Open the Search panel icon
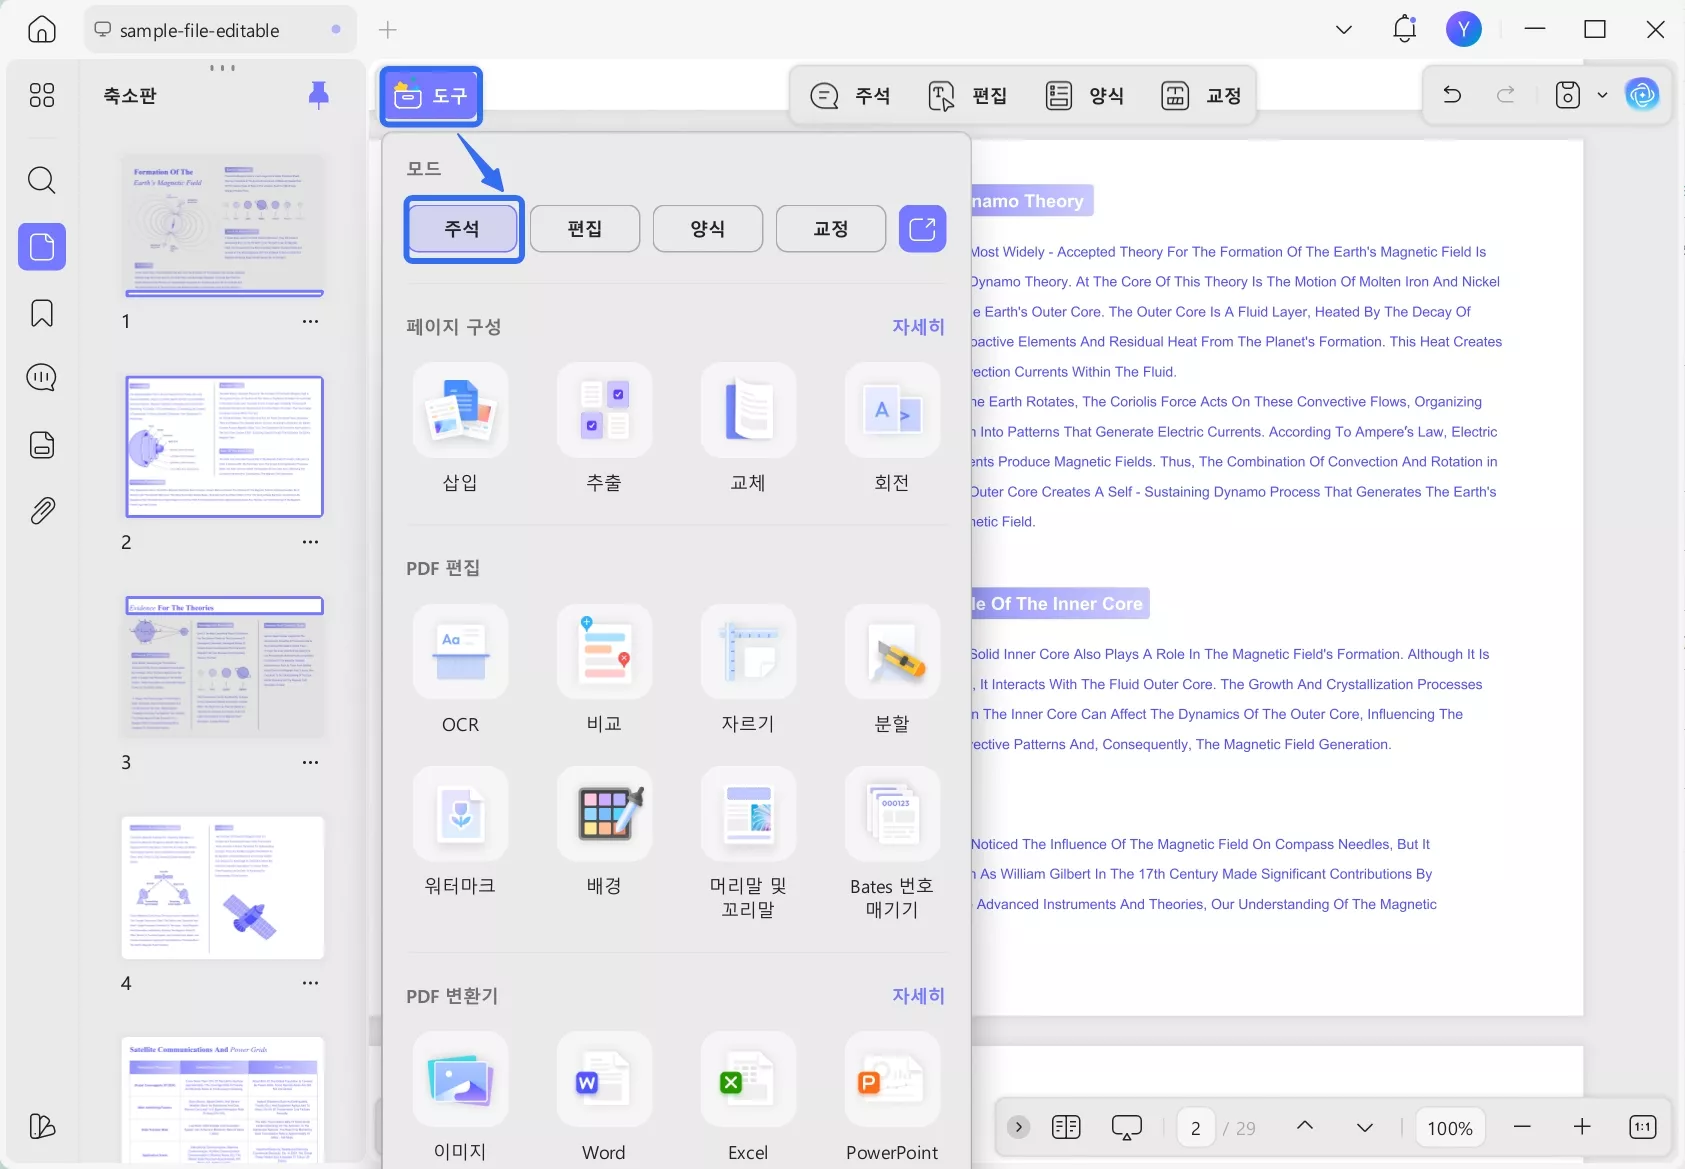The height and width of the screenshot is (1169, 1685). [42, 180]
